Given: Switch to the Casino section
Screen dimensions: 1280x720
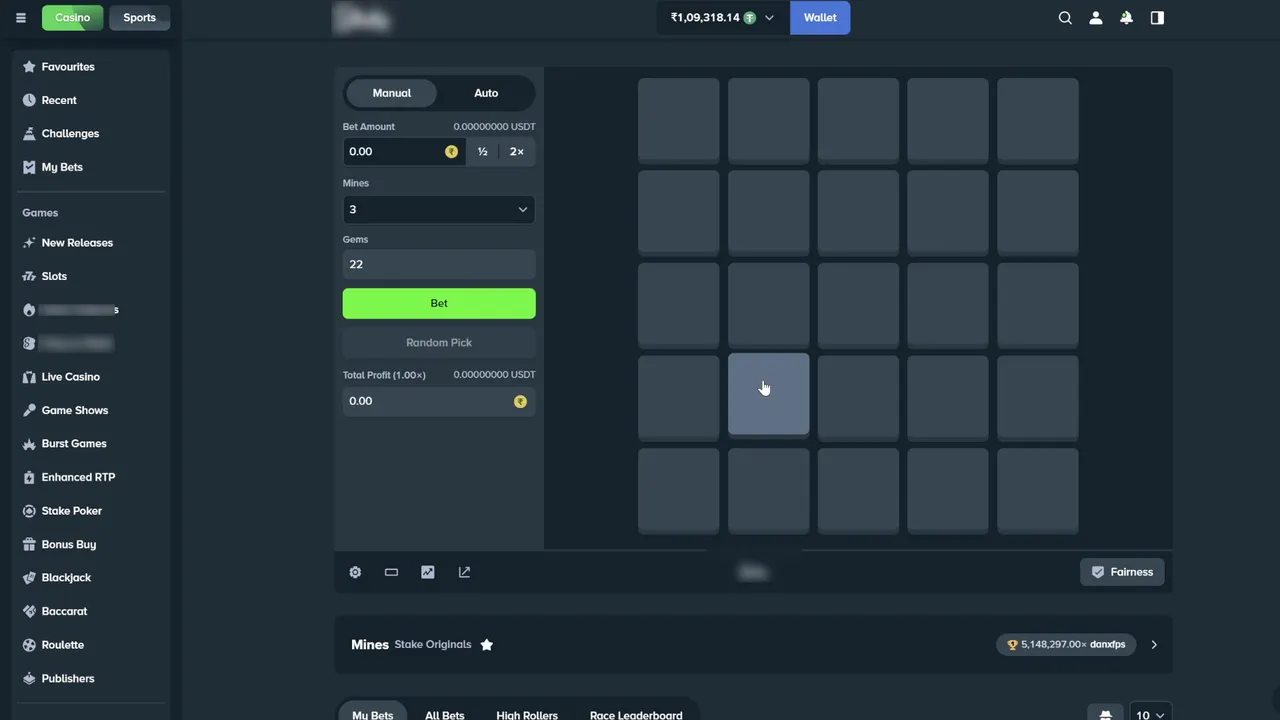Looking at the screenshot, I should point(72,18).
